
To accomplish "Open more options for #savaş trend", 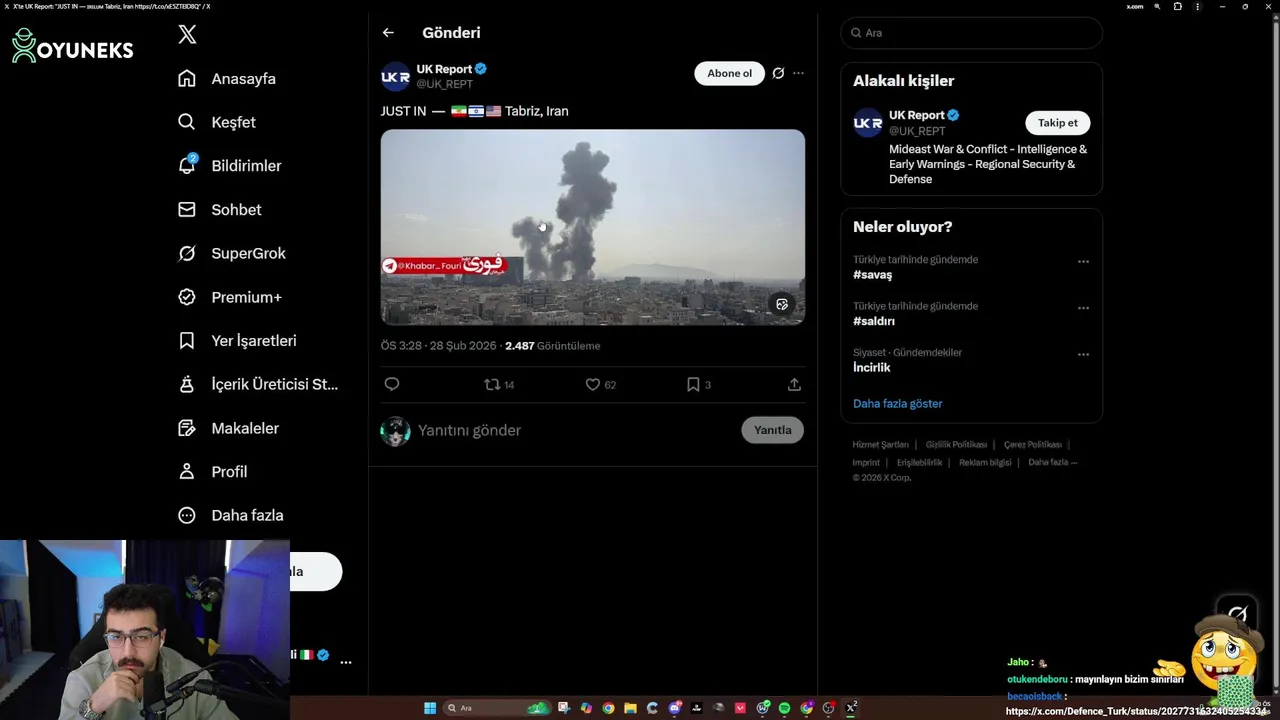I will coord(1083,262).
